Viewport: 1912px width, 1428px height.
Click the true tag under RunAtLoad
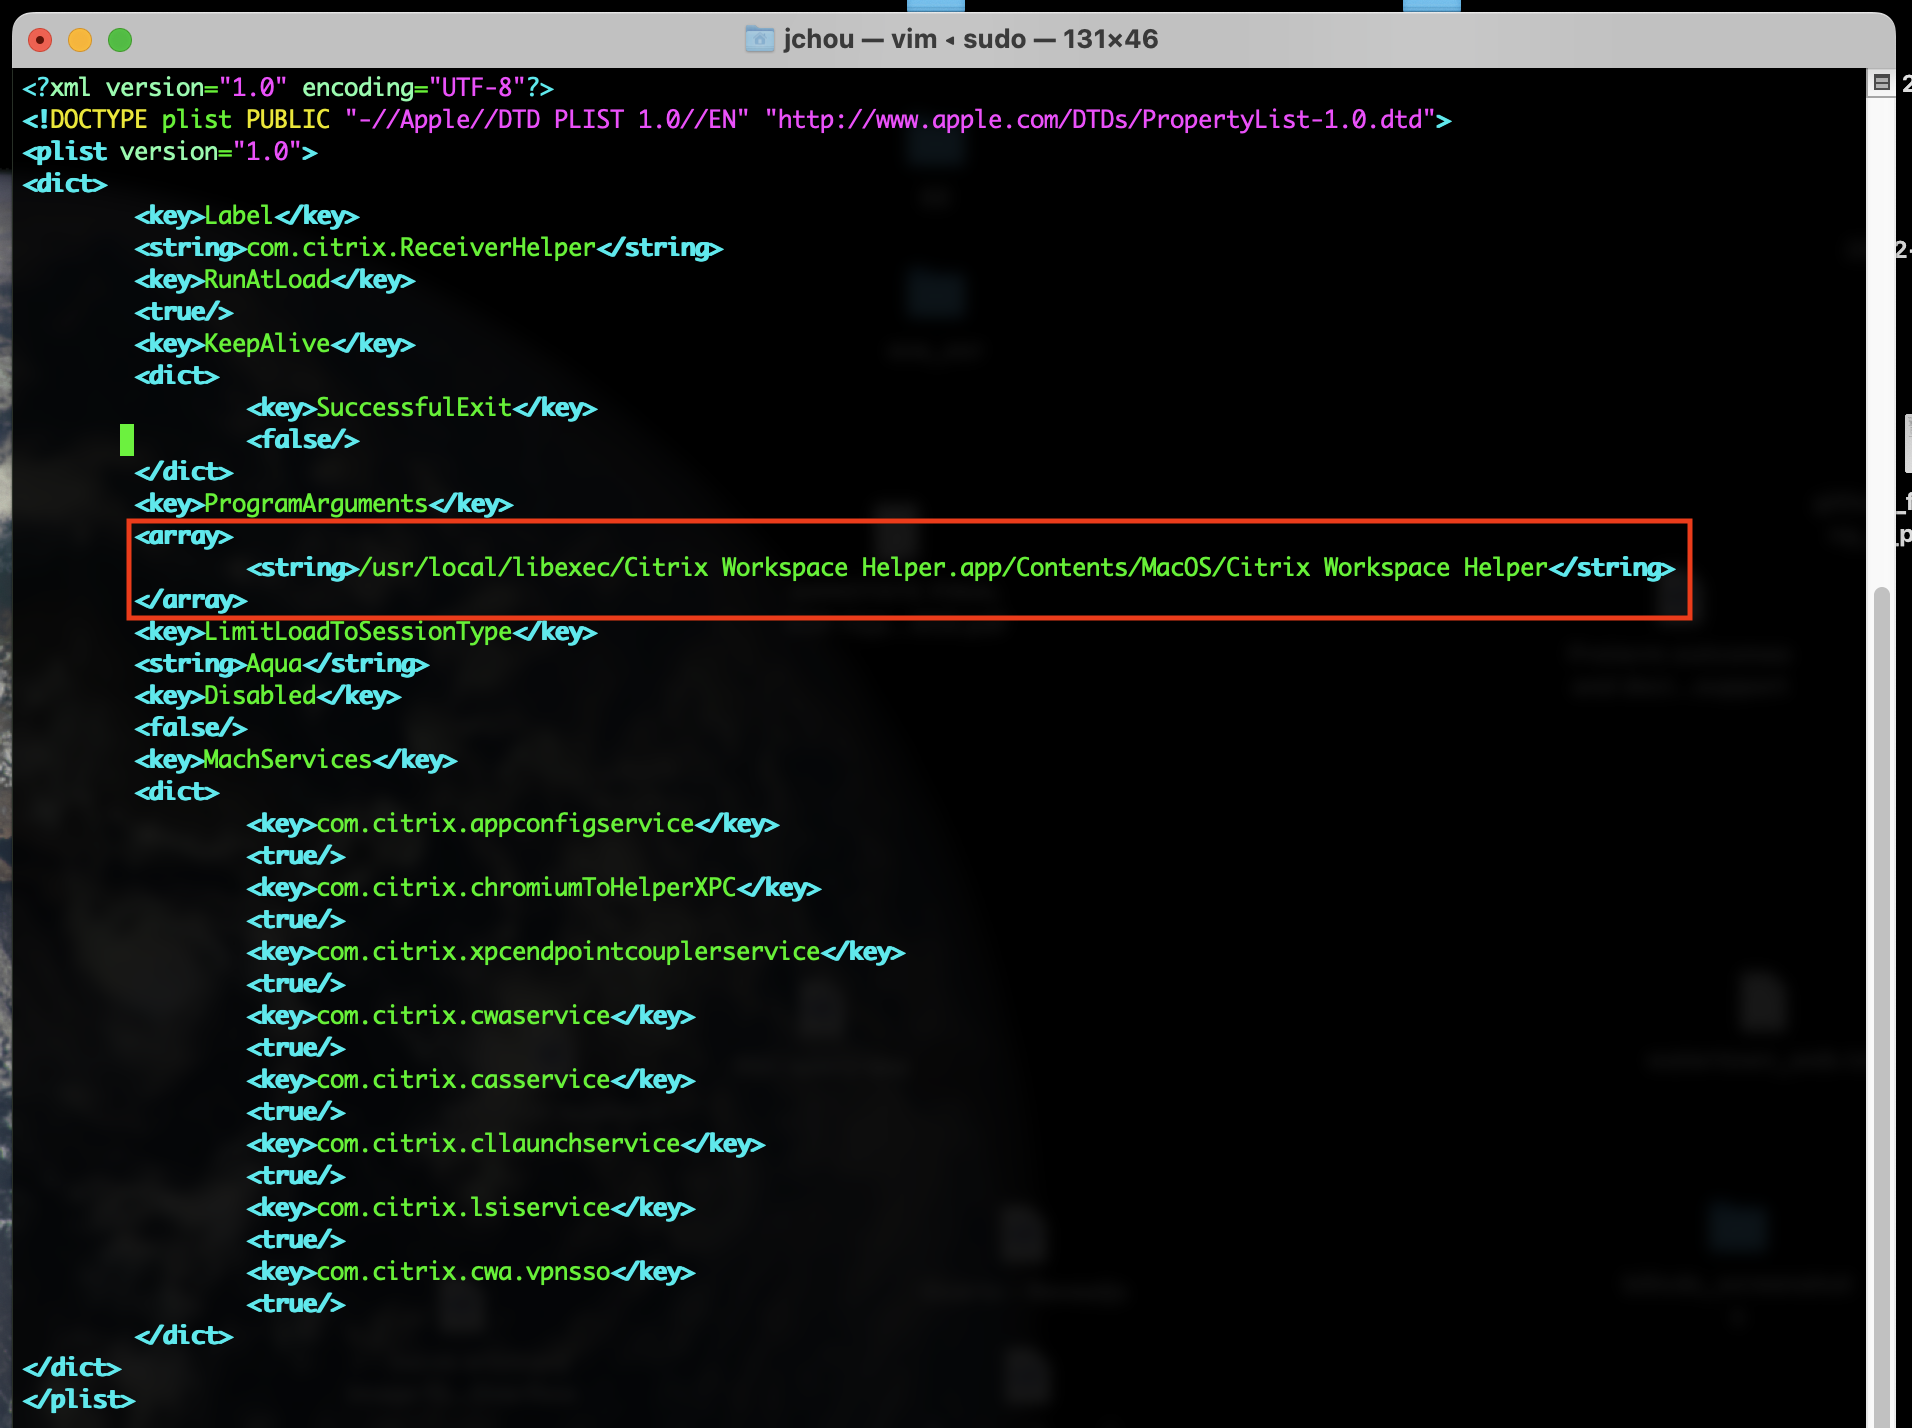[x=184, y=312]
